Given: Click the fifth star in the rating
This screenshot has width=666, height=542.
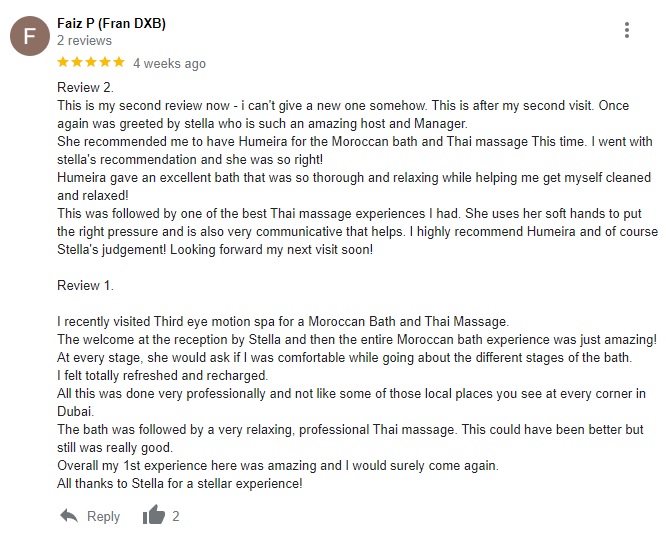Looking at the screenshot, I should (118, 62).
